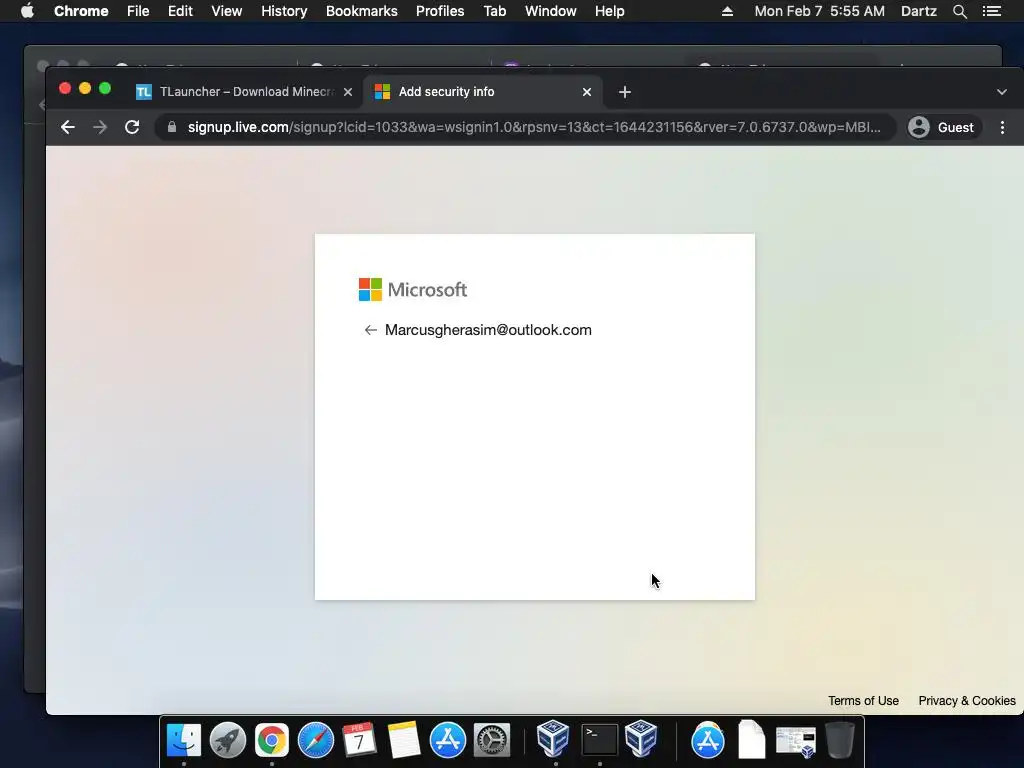
Task: Open Terms of Use link
Action: 863,701
